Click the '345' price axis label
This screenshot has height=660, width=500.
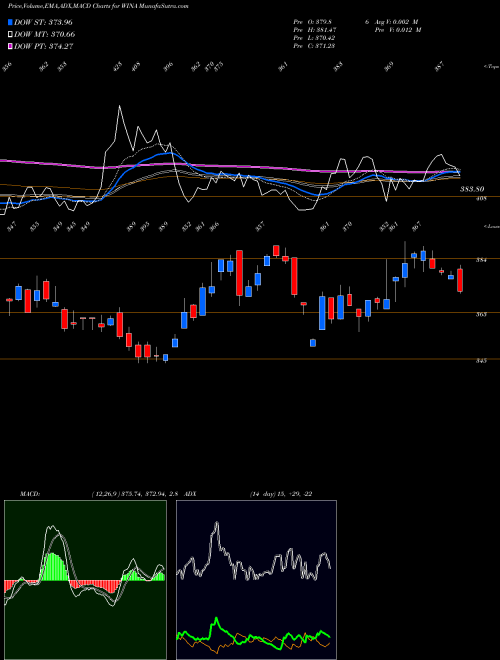(x=481, y=361)
